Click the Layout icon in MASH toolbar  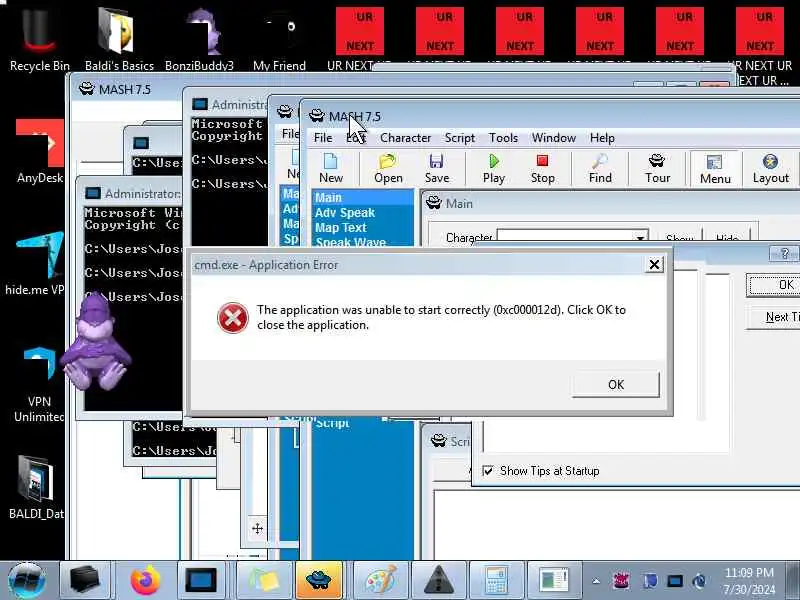[x=770, y=169]
